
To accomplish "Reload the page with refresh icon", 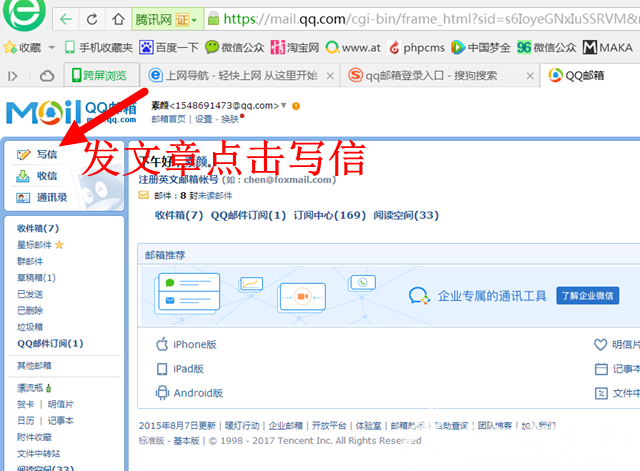I will 92,19.
